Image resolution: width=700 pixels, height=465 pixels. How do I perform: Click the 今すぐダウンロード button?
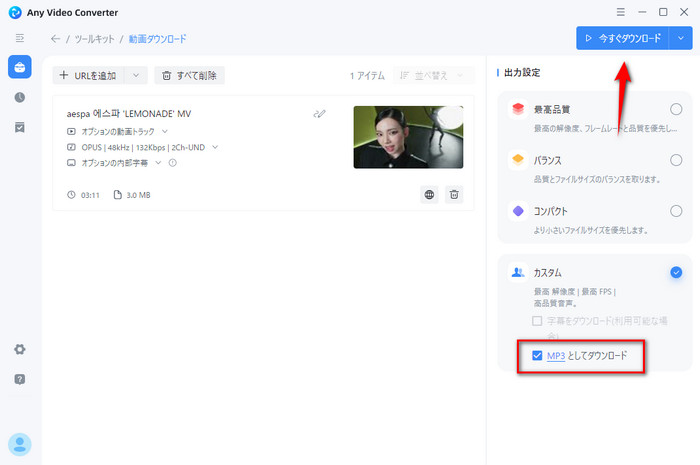click(x=623, y=38)
